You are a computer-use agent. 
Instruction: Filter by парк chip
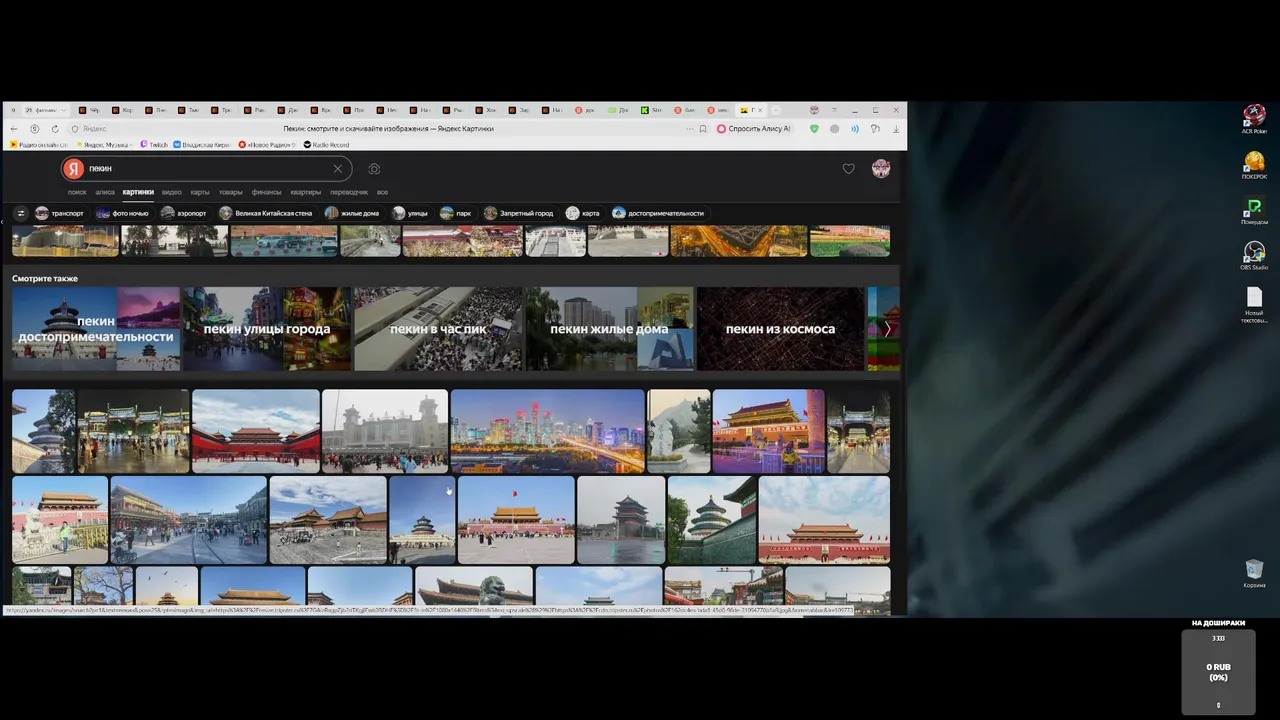pyautogui.click(x=456, y=213)
